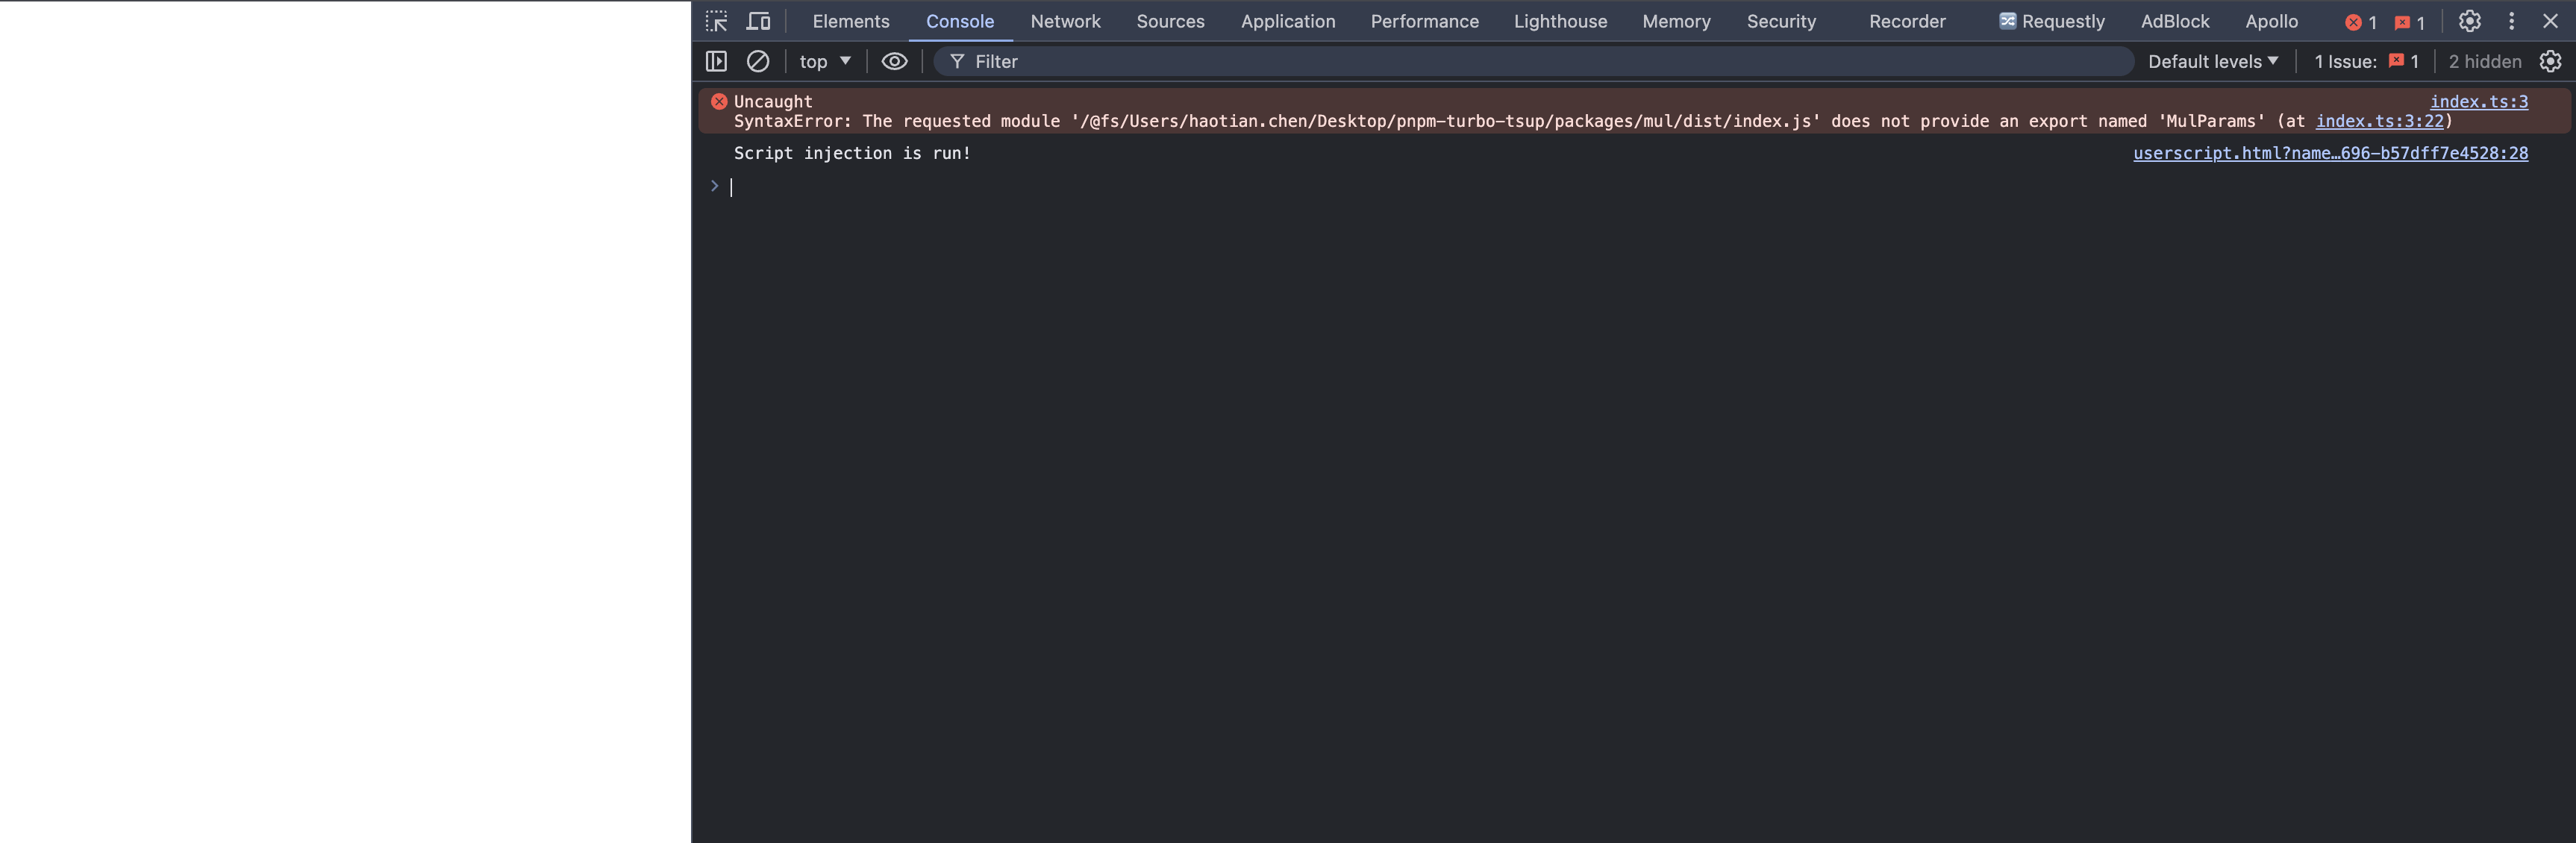
Task: Toggle the device toolbar icon
Action: pos(759,21)
